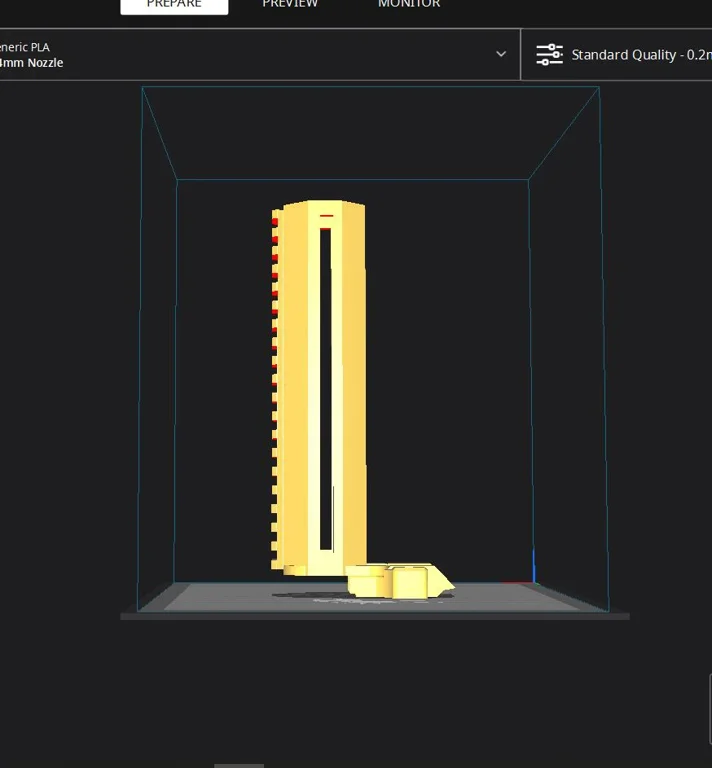The height and width of the screenshot is (768, 712).
Task: Click the red axis line on build plate
Action: click(517, 582)
